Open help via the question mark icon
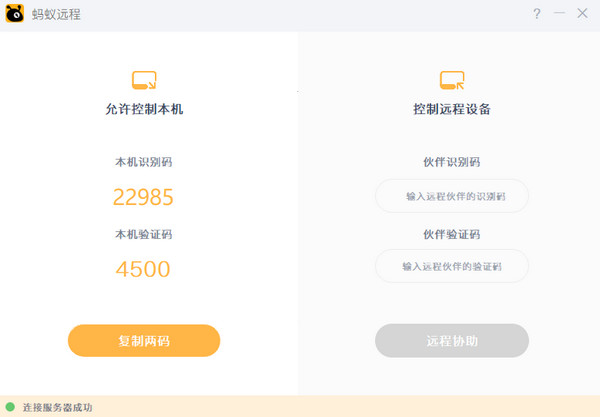The image size is (600, 417). pyautogui.click(x=537, y=14)
